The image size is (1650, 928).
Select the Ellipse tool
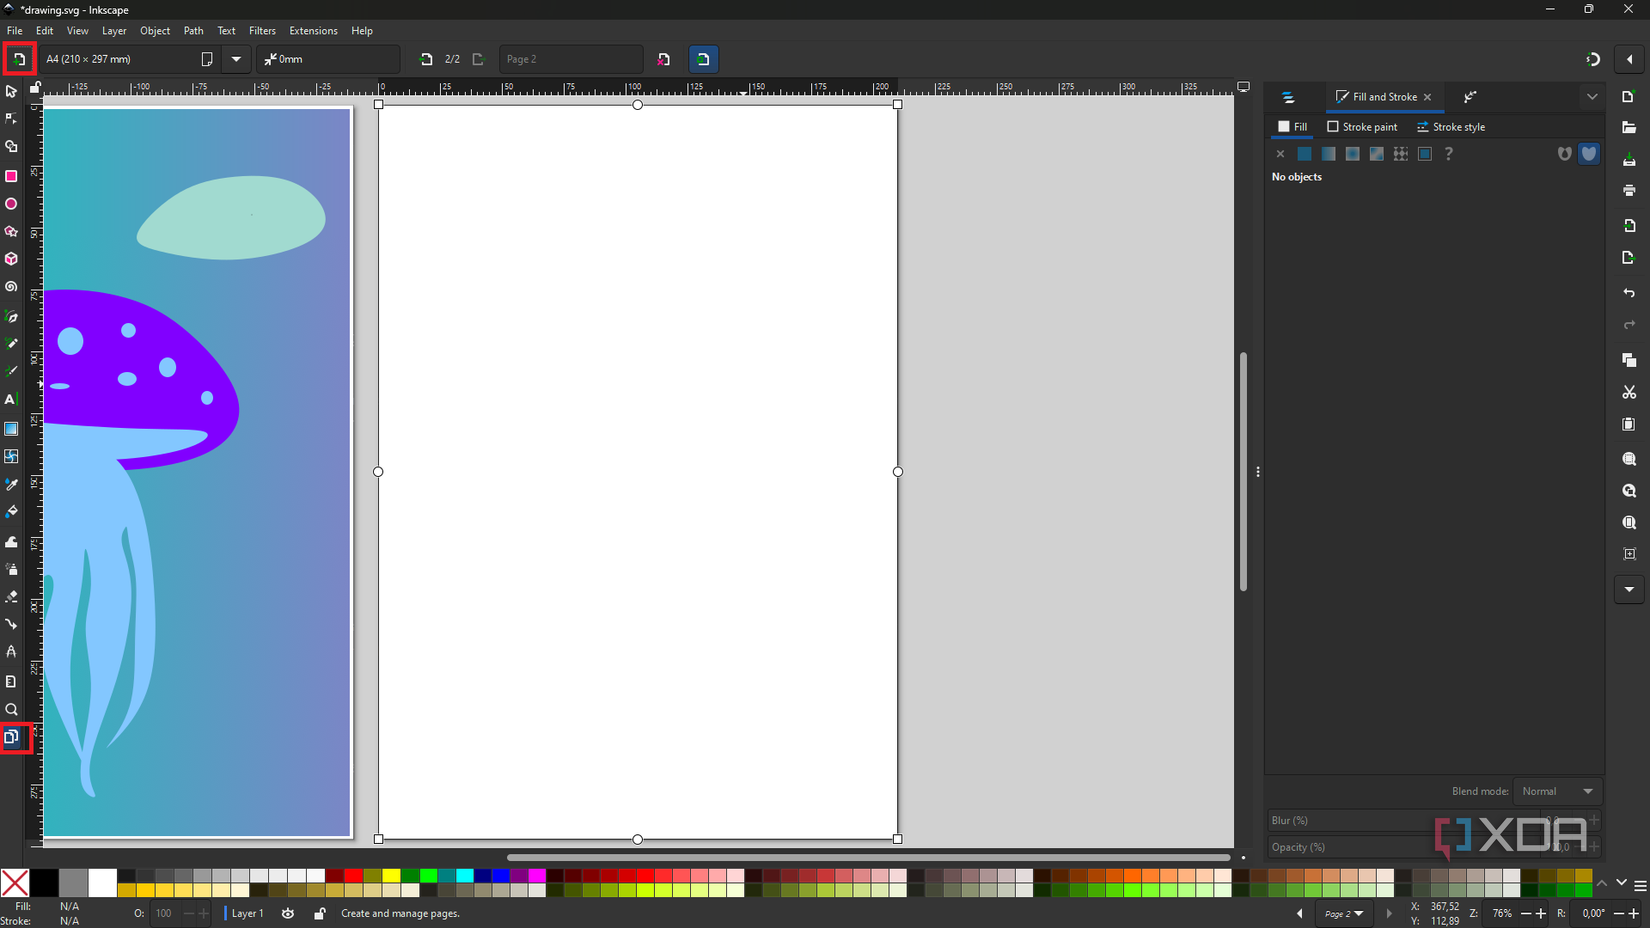[11, 203]
